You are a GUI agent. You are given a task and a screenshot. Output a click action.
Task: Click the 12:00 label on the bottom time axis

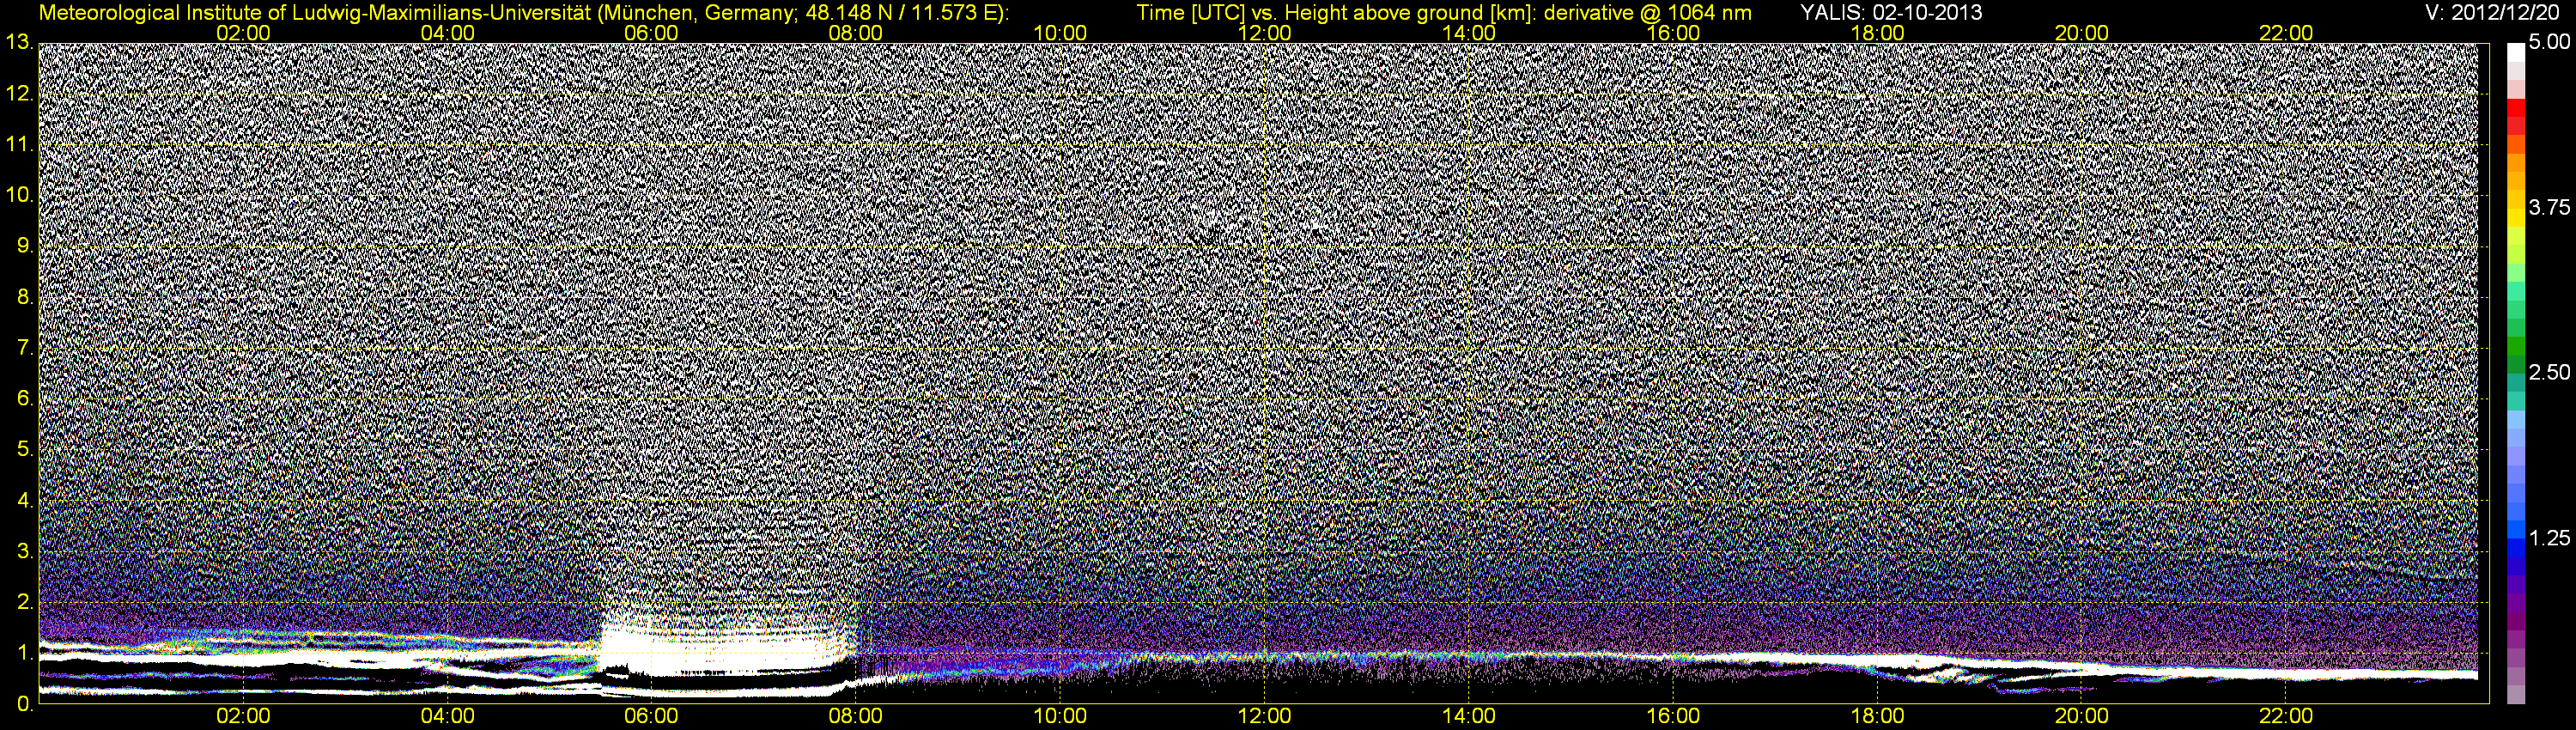(x=1264, y=717)
